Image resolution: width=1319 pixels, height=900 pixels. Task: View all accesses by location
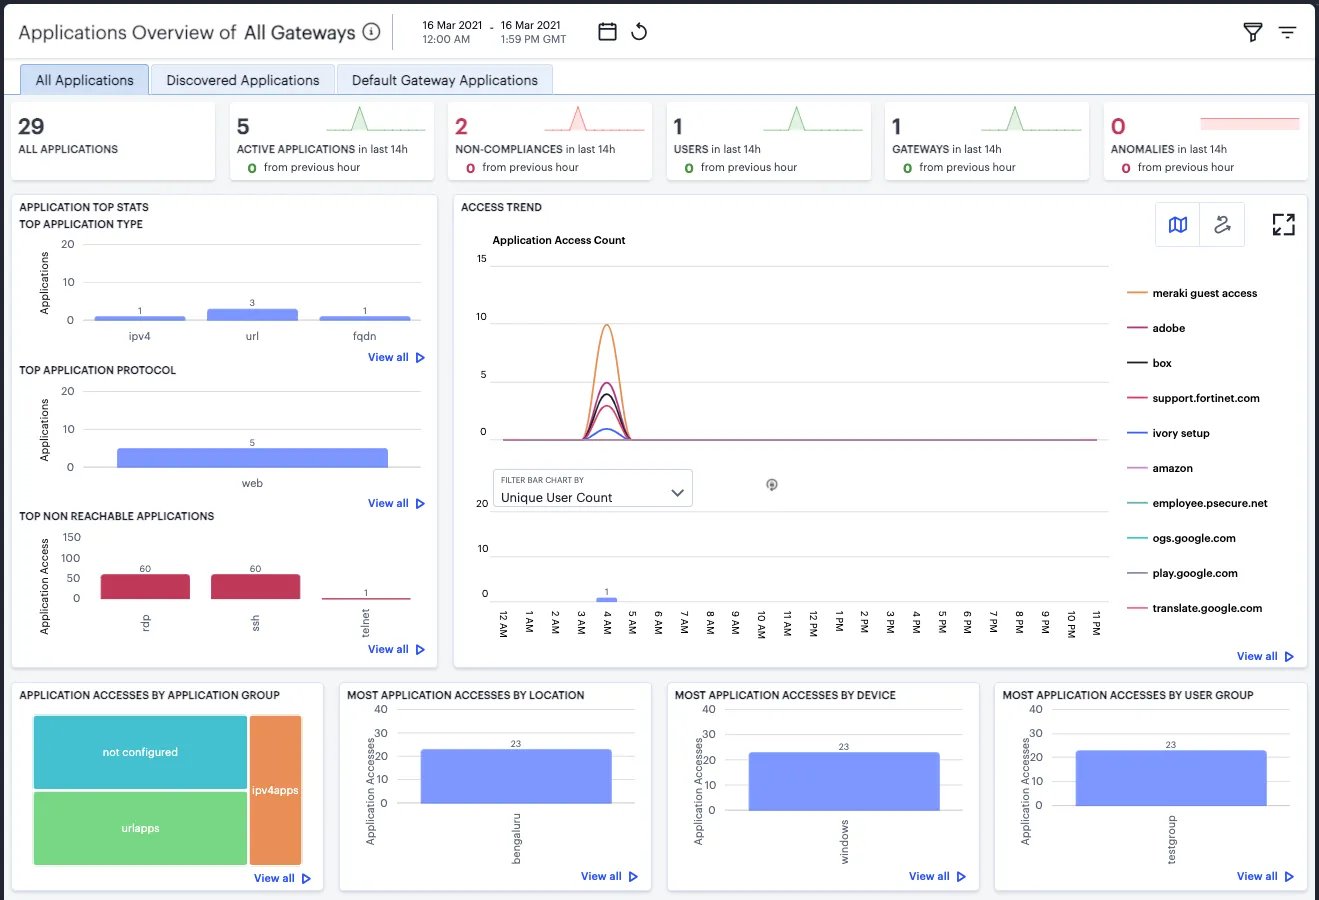pos(609,877)
